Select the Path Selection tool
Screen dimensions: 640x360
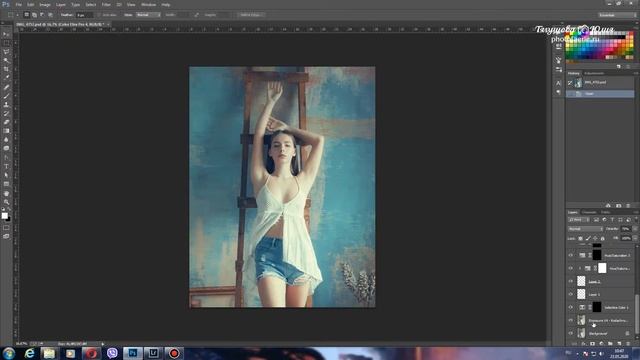pyautogui.click(x=6, y=175)
